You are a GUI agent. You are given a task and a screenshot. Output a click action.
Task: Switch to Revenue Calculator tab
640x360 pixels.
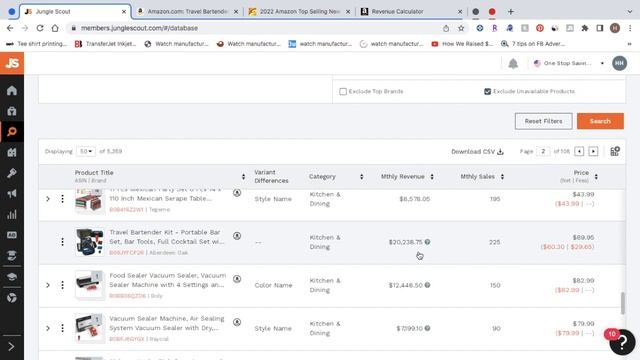[x=411, y=11]
